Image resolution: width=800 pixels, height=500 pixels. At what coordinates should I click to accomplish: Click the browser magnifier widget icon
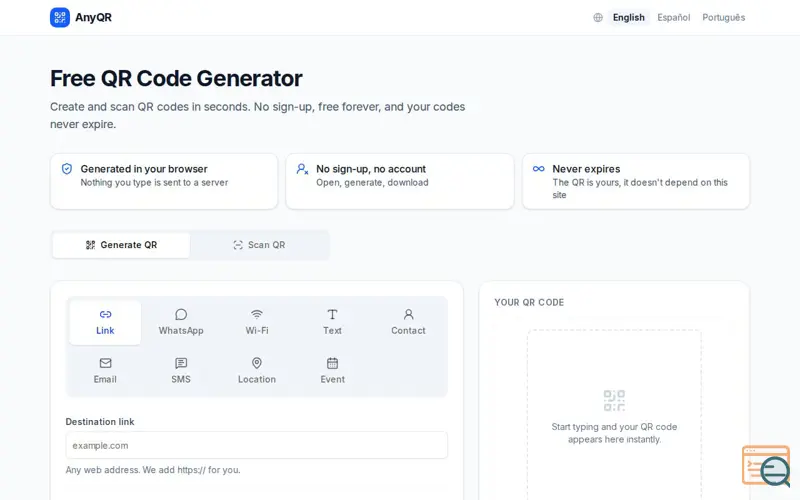[x=766, y=466]
